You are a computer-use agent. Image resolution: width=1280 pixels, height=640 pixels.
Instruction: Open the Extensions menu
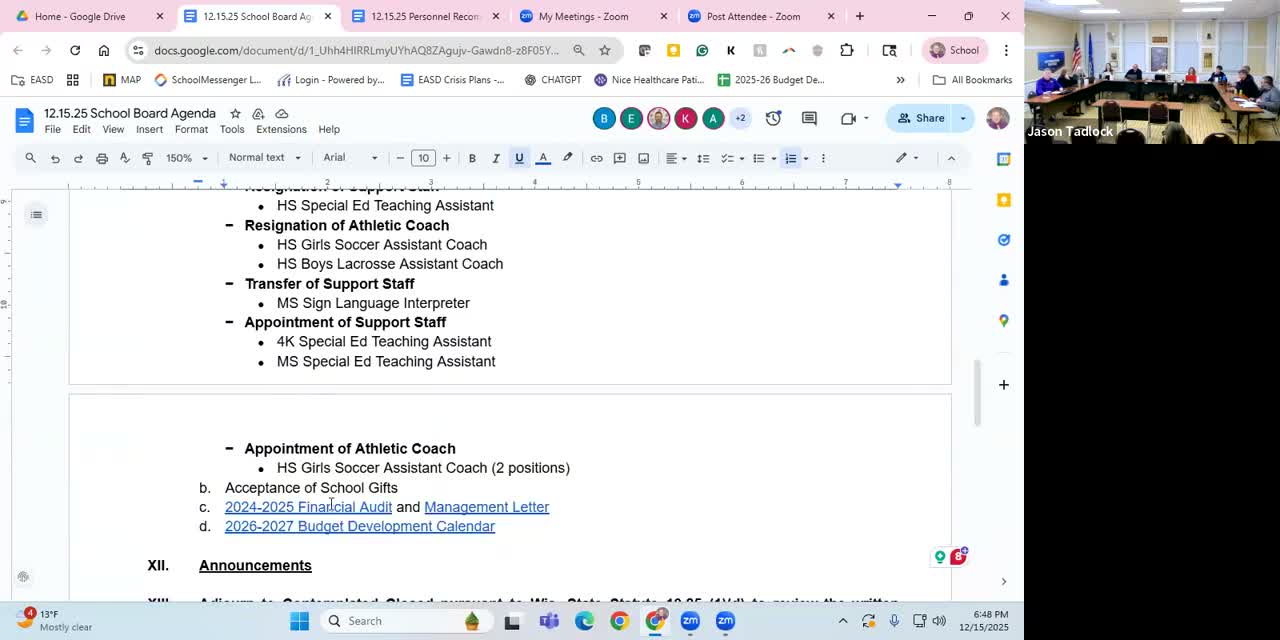(281, 130)
